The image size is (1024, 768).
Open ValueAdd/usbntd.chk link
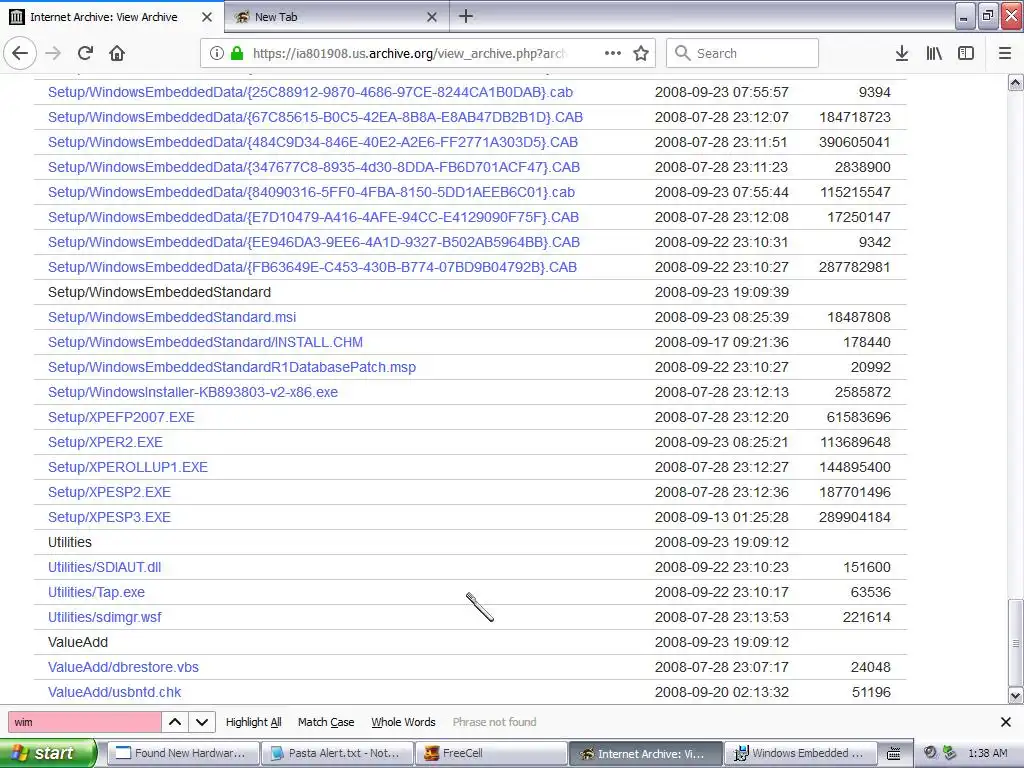[x=114, y=692]
